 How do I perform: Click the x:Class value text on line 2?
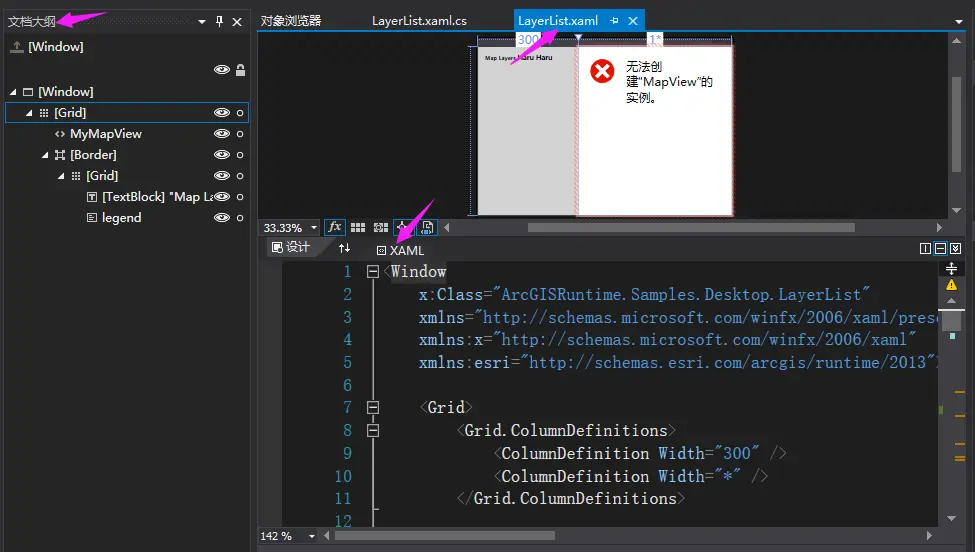pyautogui.click(x=681, y=294)
